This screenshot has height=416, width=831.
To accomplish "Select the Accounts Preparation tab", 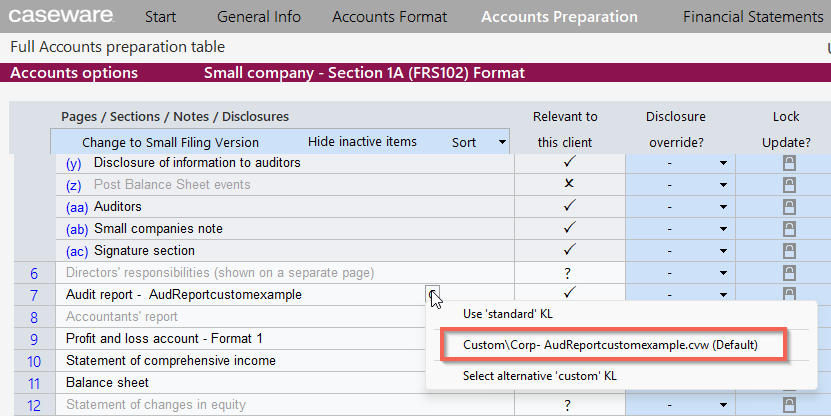I will coord(559,16).
